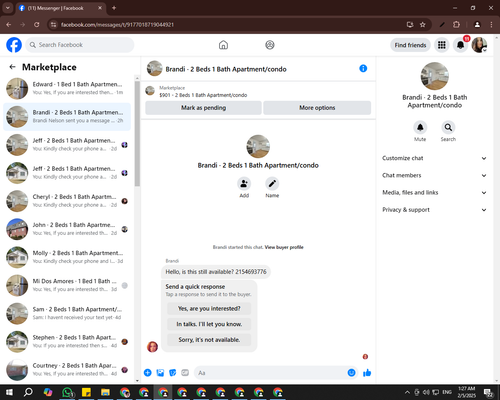Click the chat list scrollbar
Image resolution: width=500 pixels, height=400 pixels.
point(137,133)
